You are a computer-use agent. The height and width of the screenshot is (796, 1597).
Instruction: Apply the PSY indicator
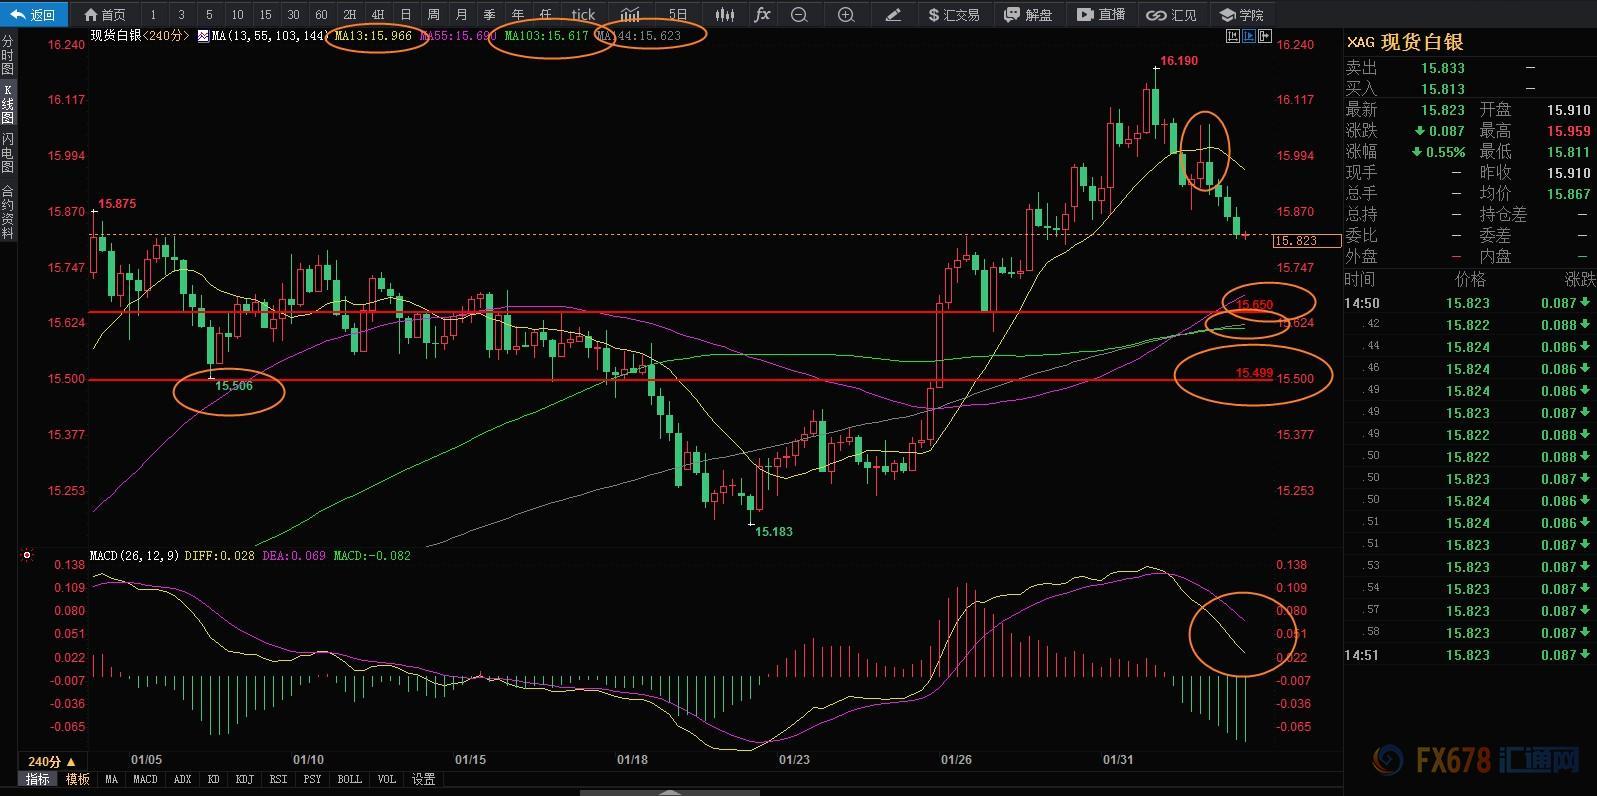(312, 779)
